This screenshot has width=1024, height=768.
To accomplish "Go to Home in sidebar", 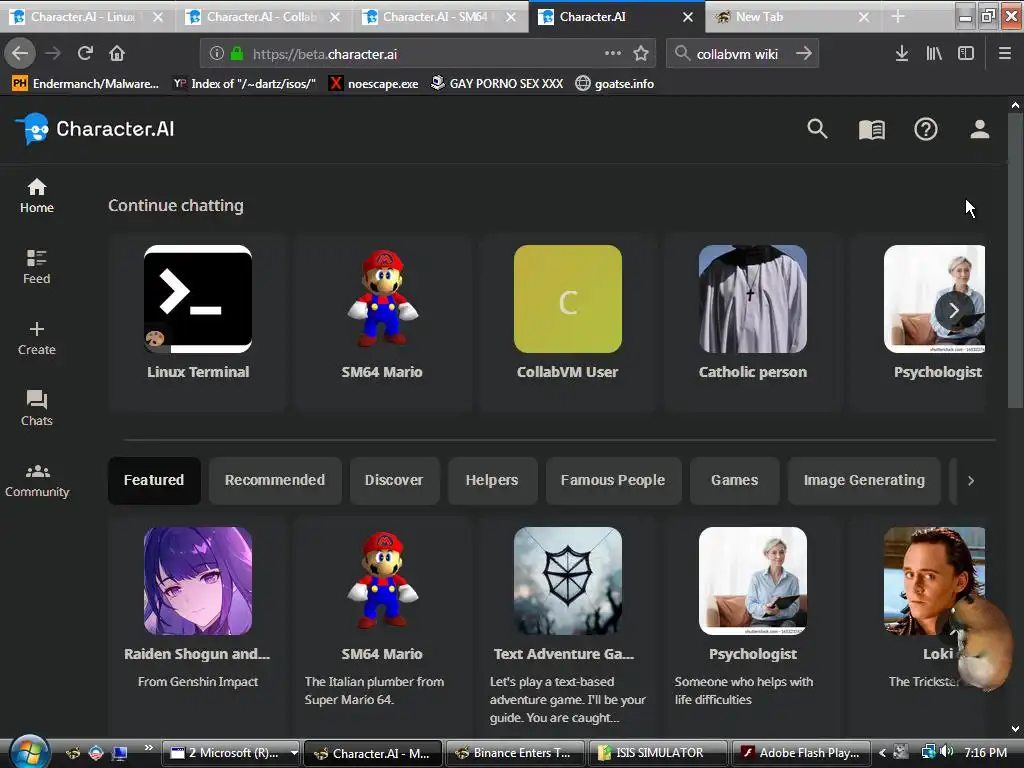I will (x=37, y=195).
